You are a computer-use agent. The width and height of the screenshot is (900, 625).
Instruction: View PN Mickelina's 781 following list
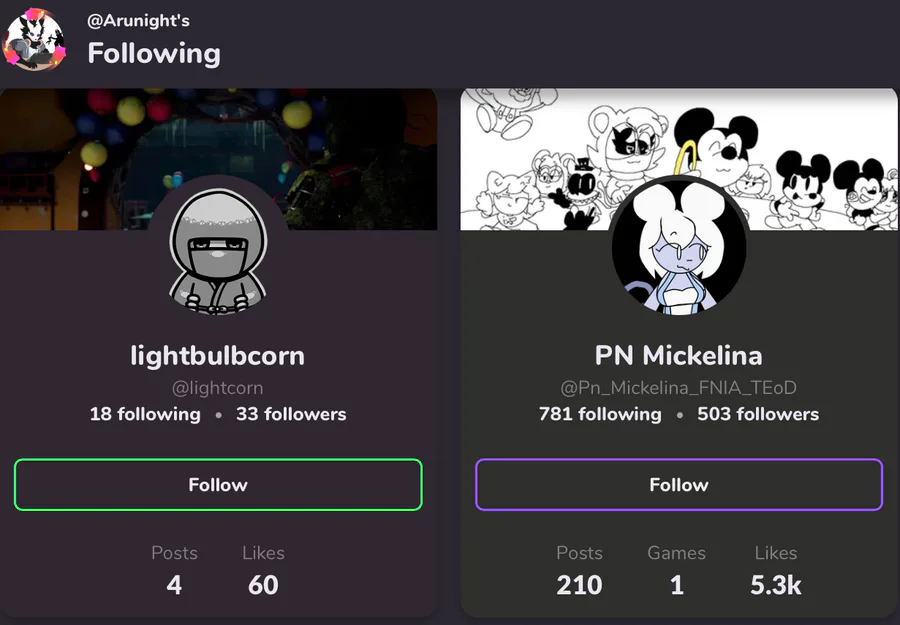pos(600,414)
